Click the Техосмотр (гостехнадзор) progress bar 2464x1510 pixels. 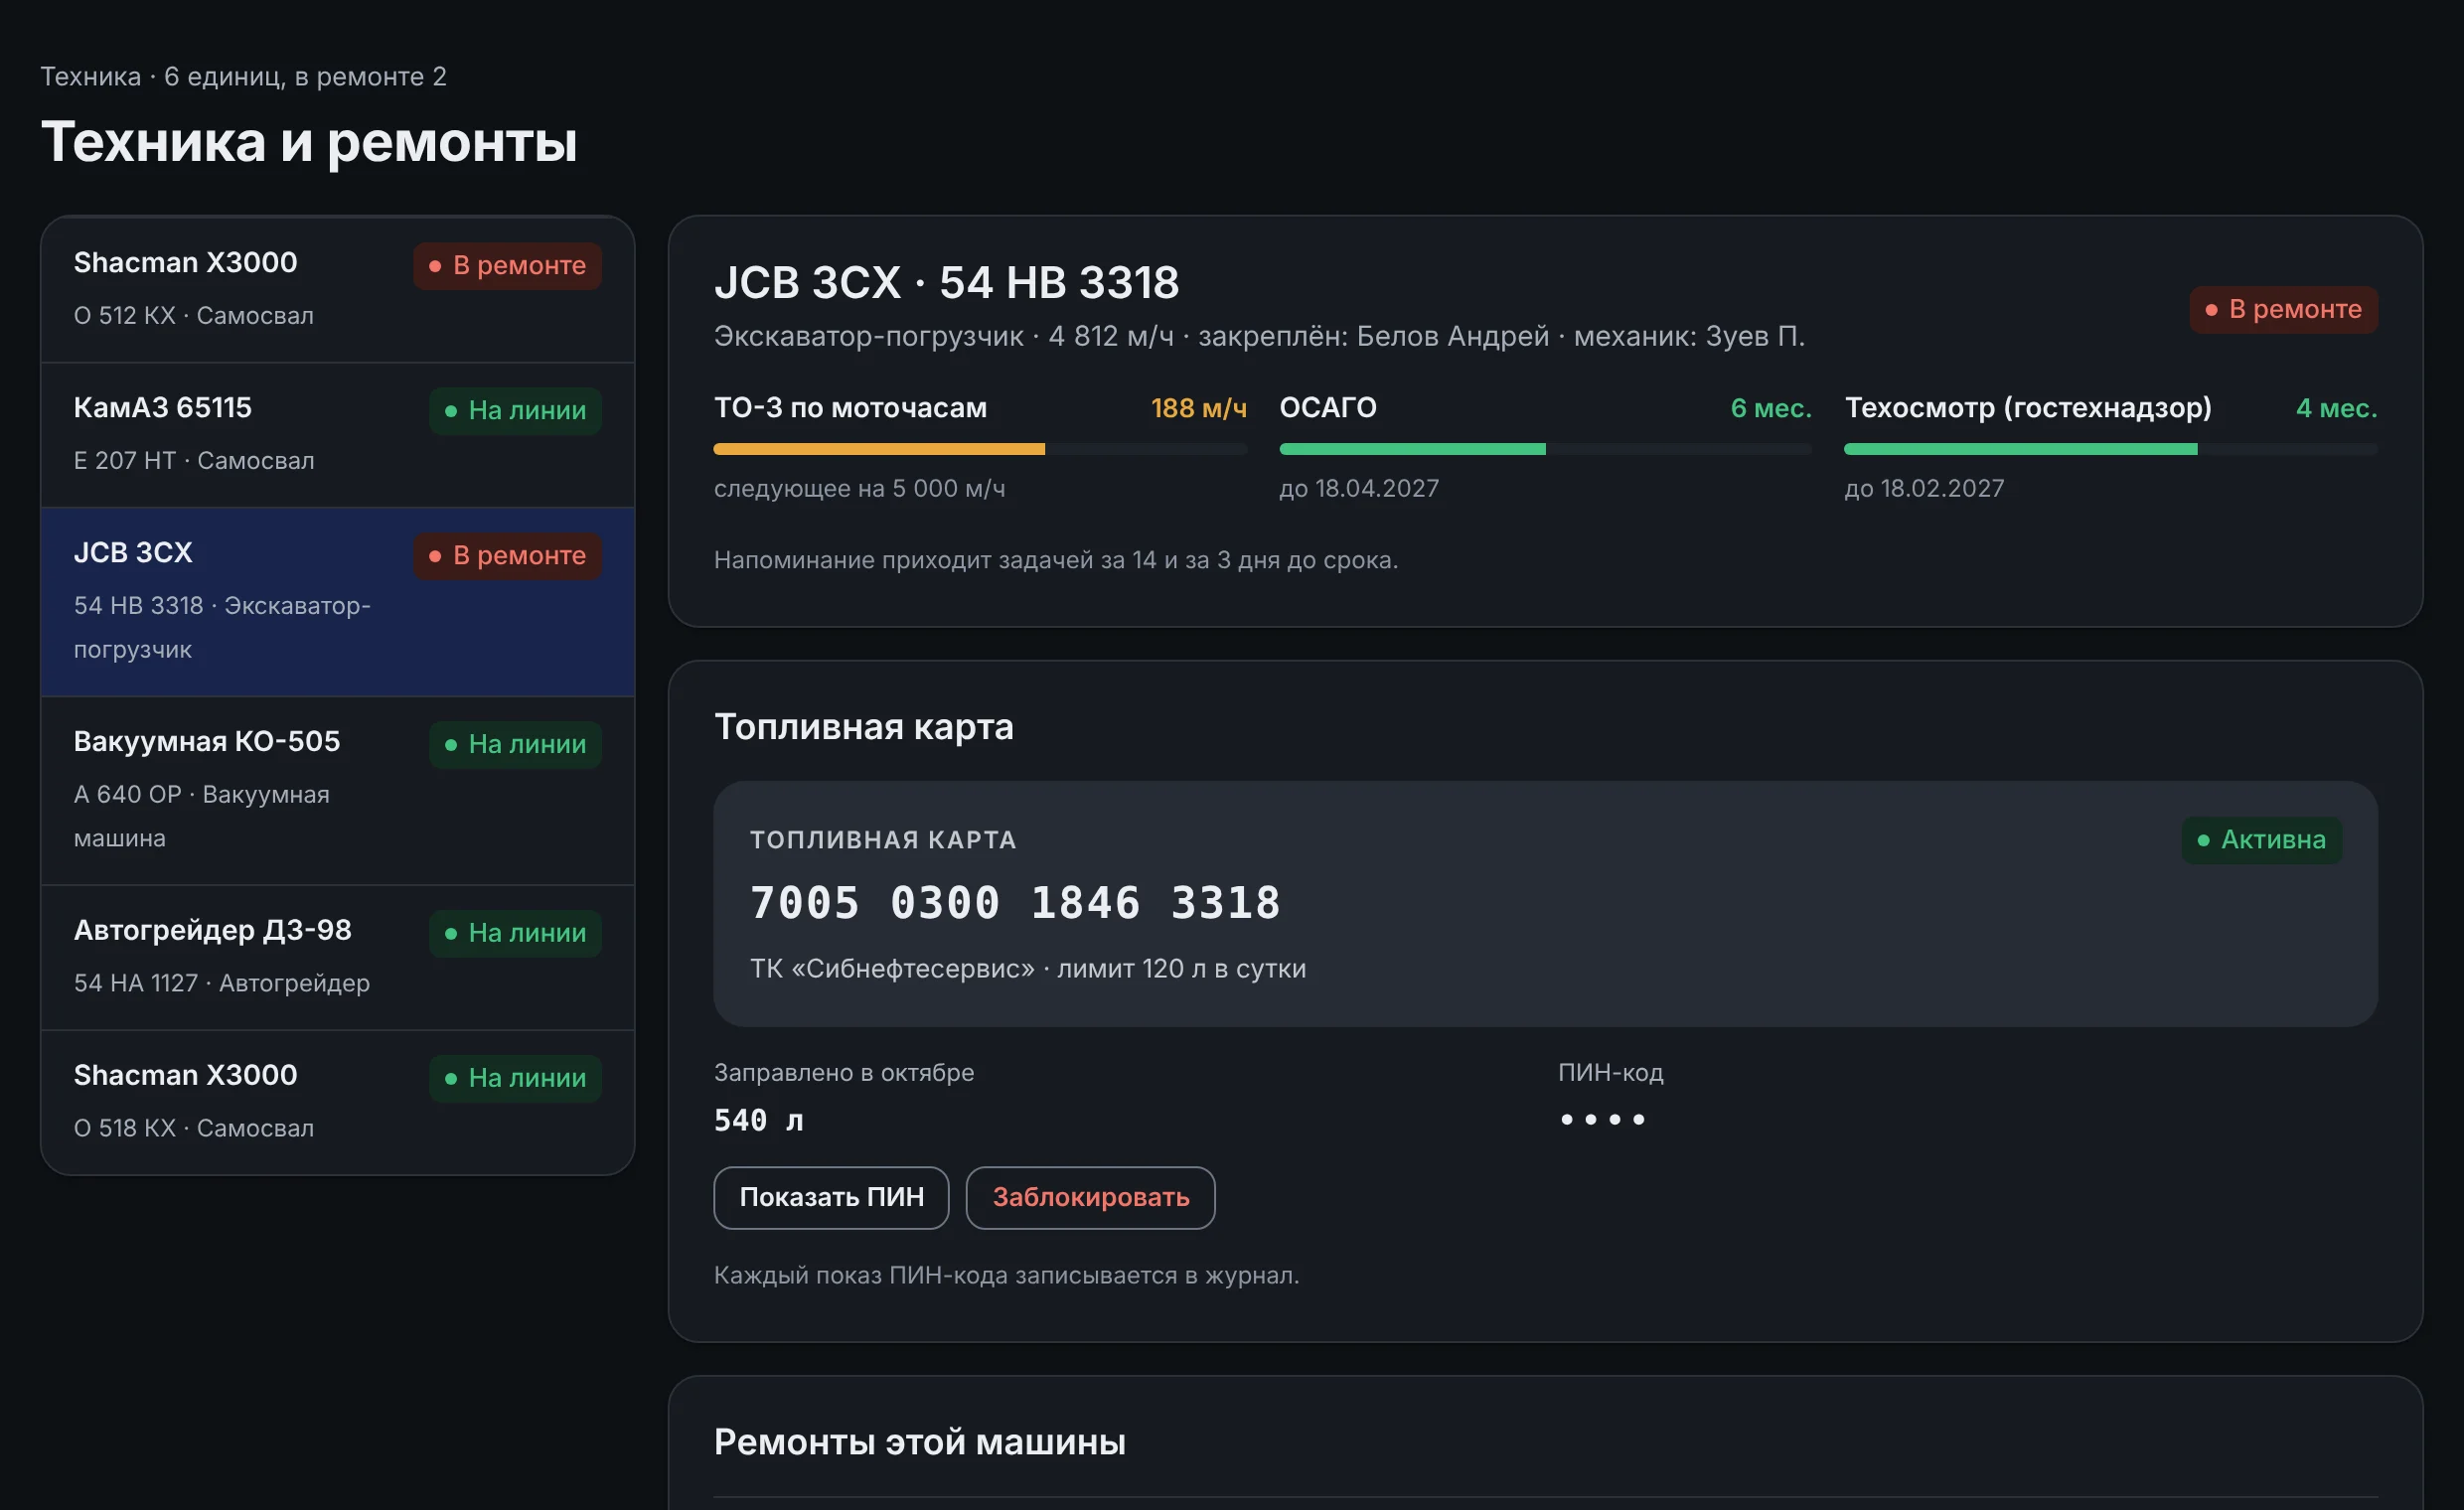pos(2110,450)
